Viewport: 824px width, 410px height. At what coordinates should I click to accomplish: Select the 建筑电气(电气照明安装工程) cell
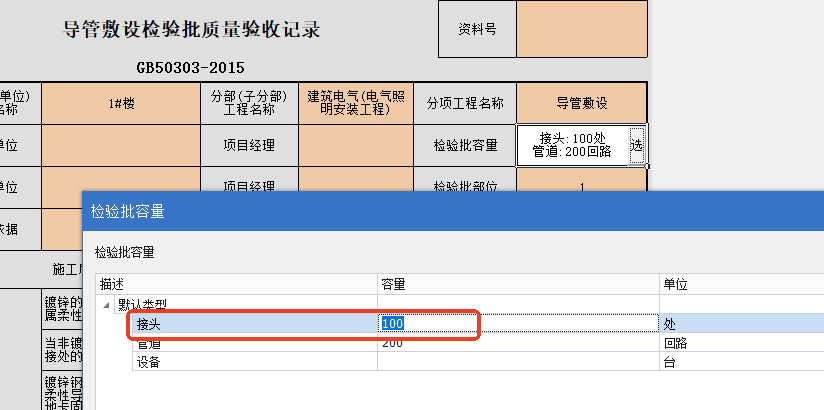356,103
